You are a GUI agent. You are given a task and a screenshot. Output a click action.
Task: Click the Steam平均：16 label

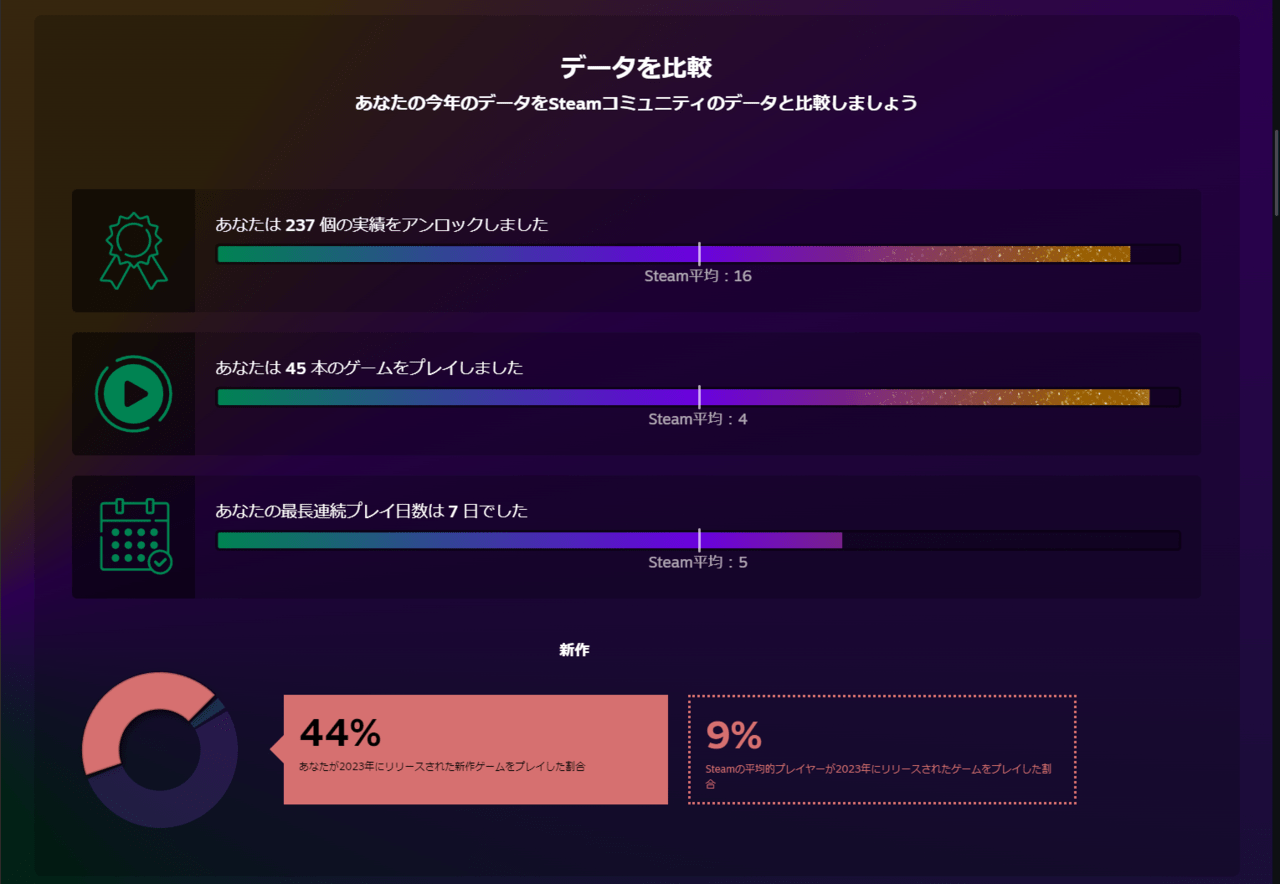(698, 276)
